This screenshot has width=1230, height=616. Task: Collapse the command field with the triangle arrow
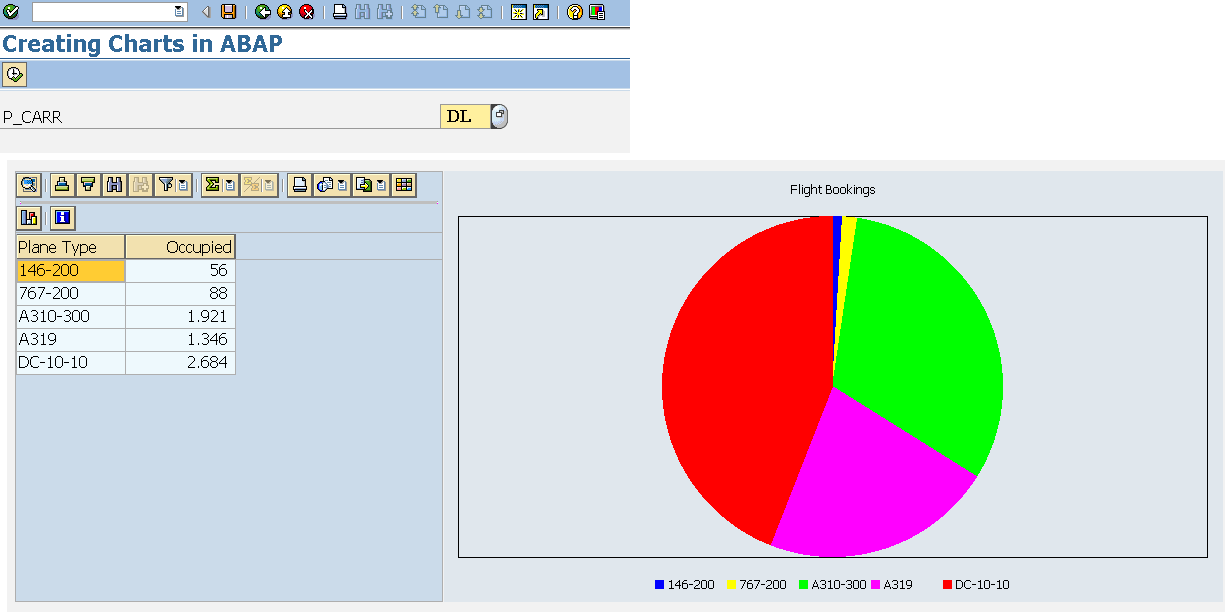(x=206, y=12)
